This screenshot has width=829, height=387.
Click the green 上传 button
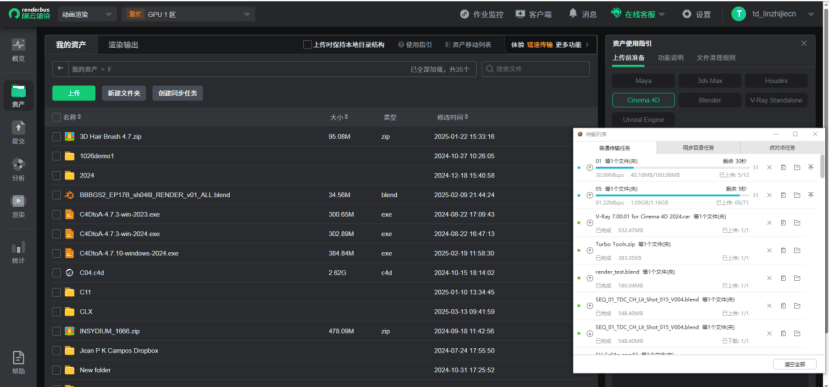[x=74, y=93]
